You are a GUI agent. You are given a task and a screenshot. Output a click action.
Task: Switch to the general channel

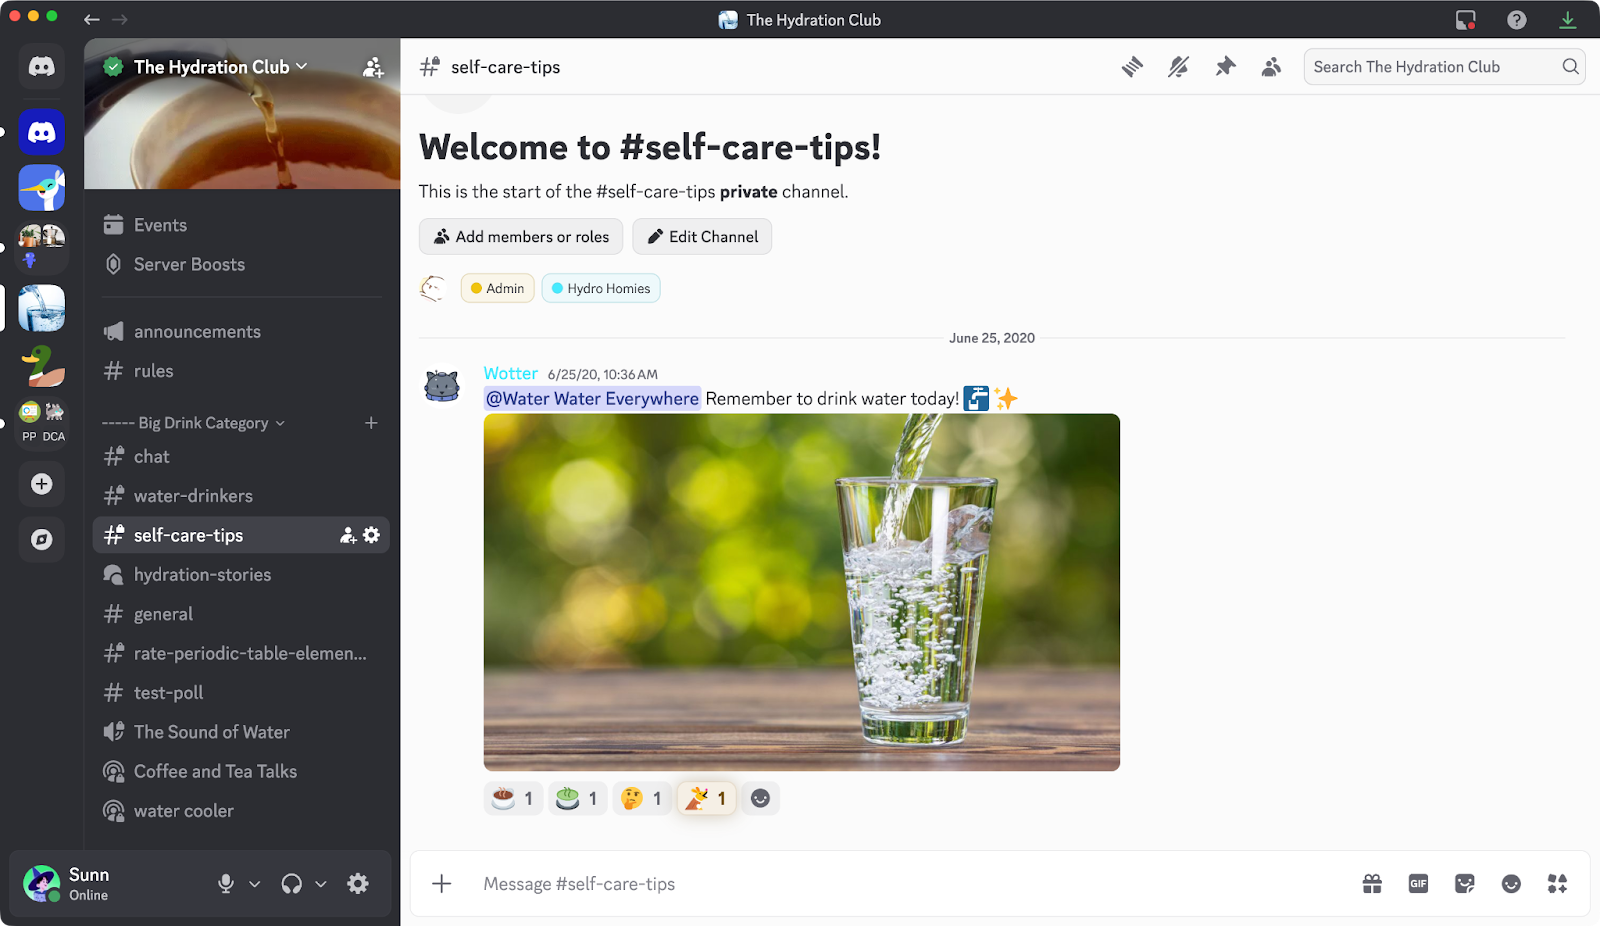[x=163, y=613]
